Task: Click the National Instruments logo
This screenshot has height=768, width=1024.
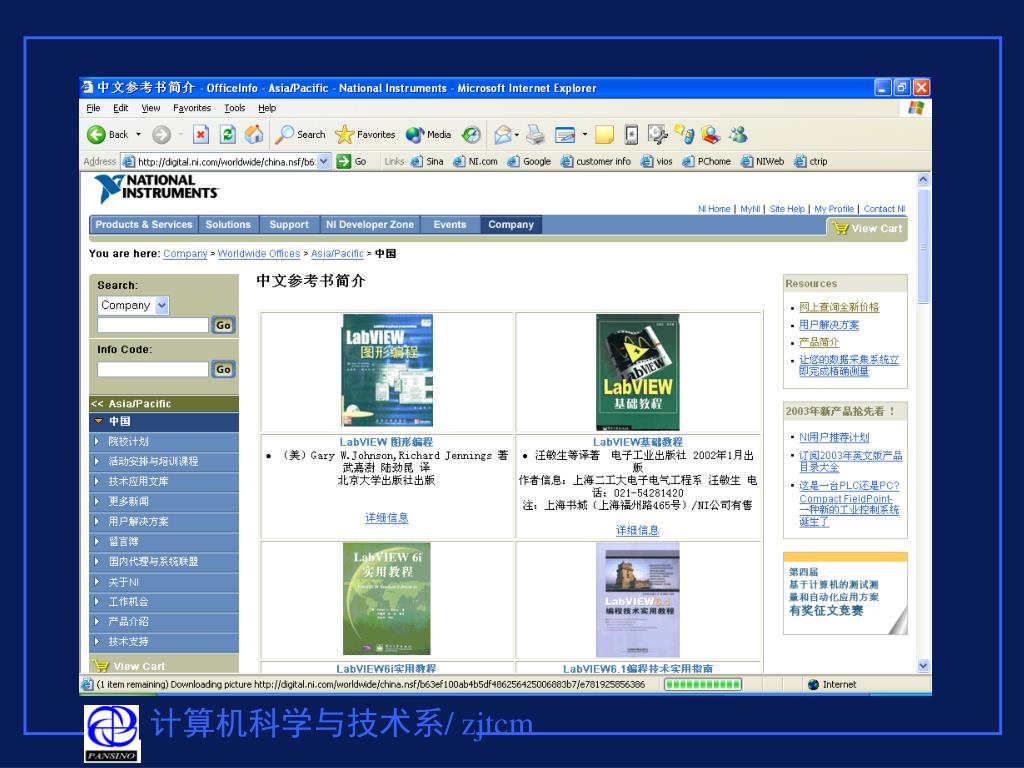Action: tap(156, 188)
